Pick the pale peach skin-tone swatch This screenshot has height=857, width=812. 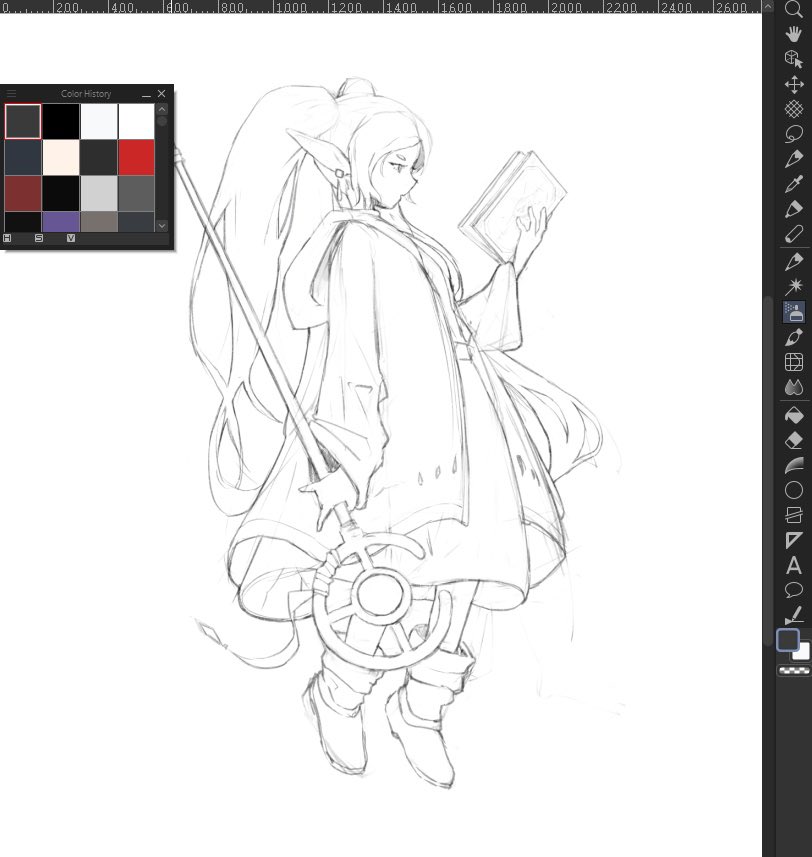click(x=61, y=157)
